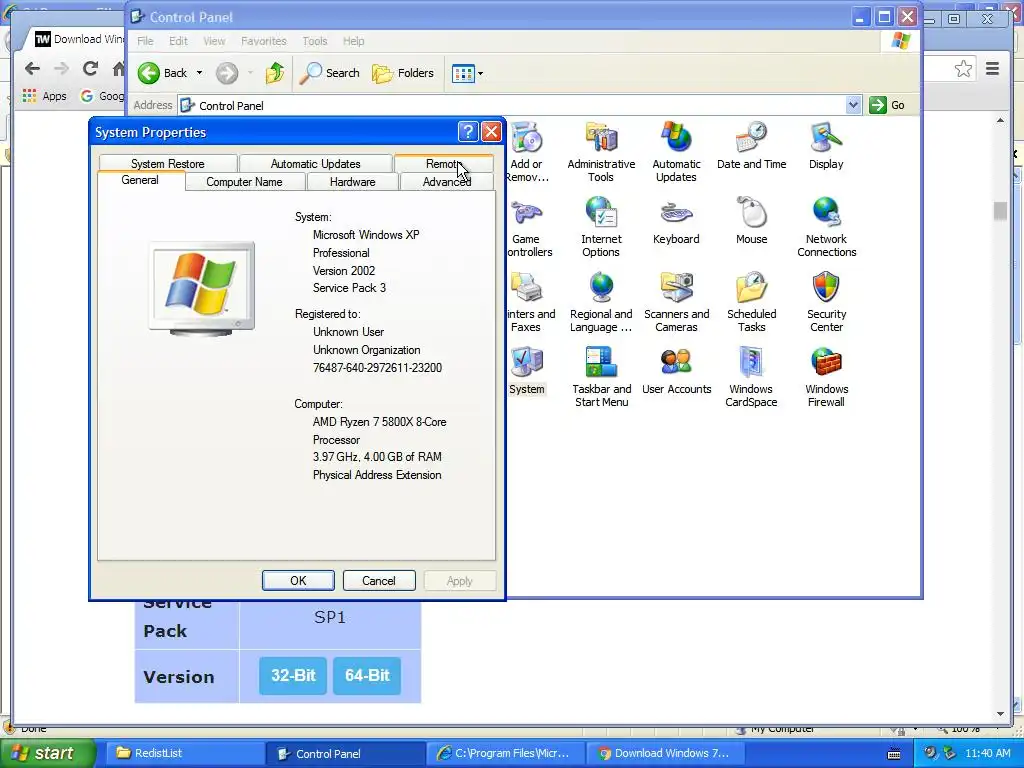Screen dimensions: 1024x768
Task: Open Security Center icon
Action: pos(826,302)
